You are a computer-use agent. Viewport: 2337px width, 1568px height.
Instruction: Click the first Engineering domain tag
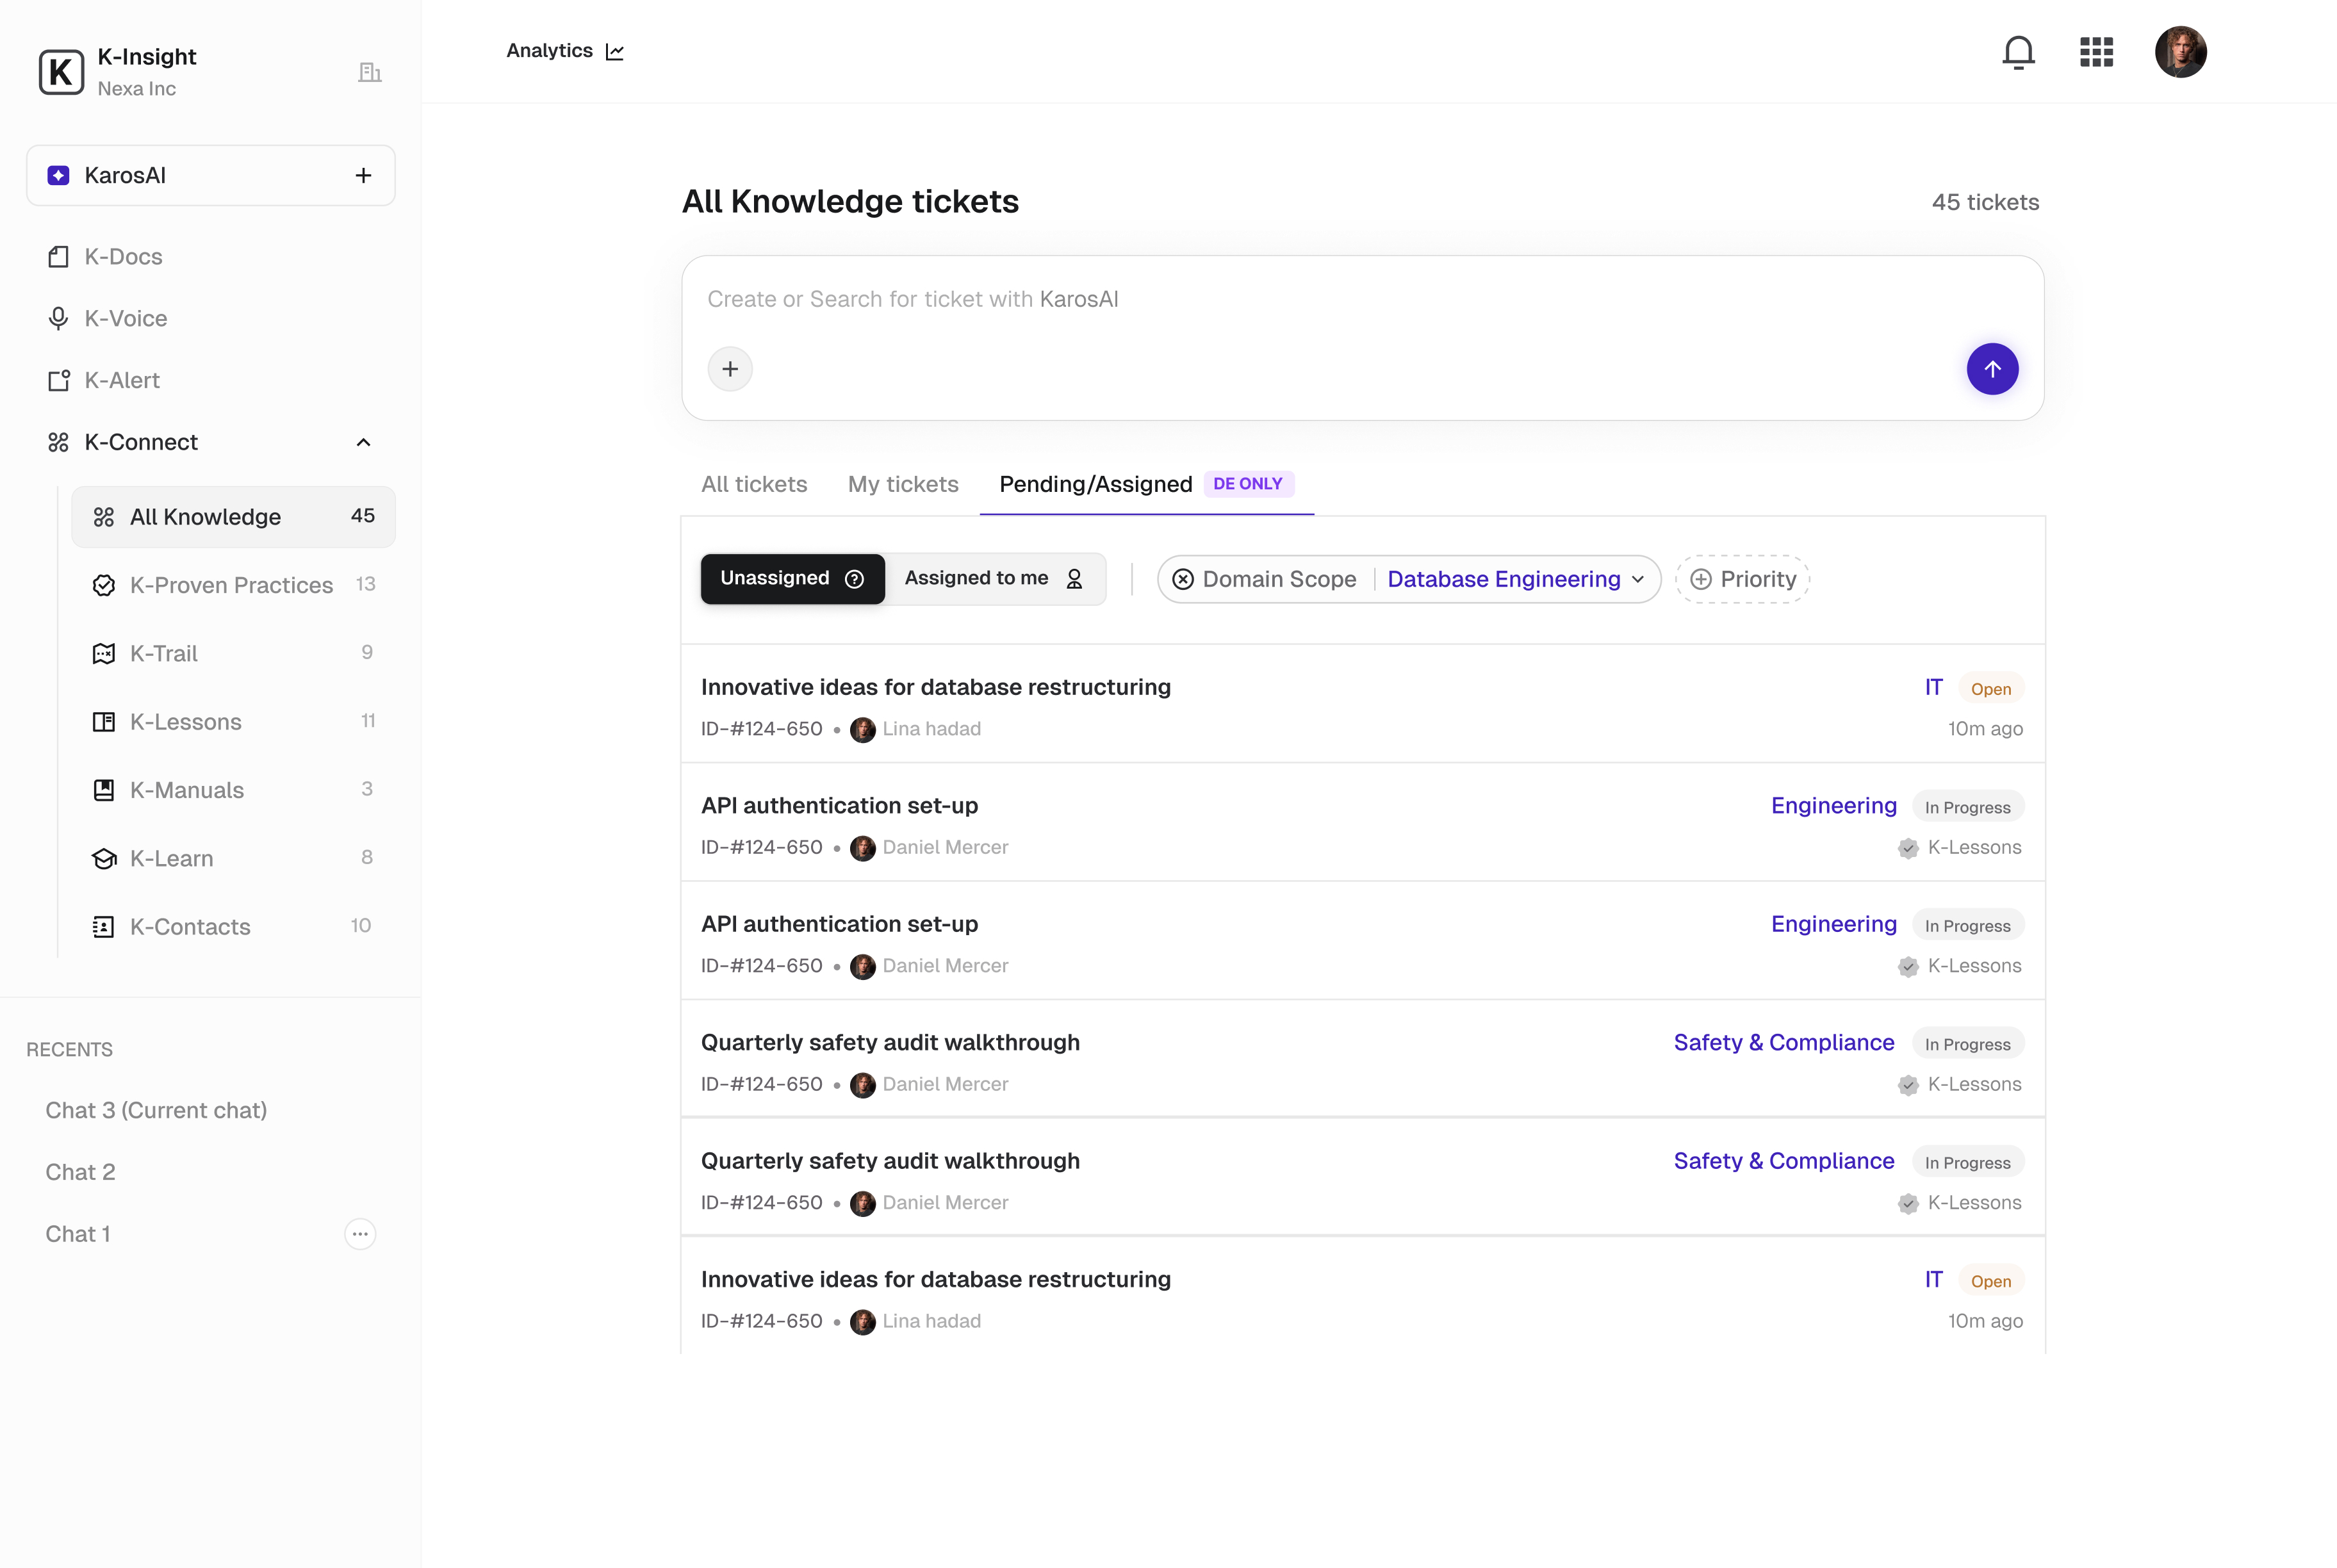1833,806
